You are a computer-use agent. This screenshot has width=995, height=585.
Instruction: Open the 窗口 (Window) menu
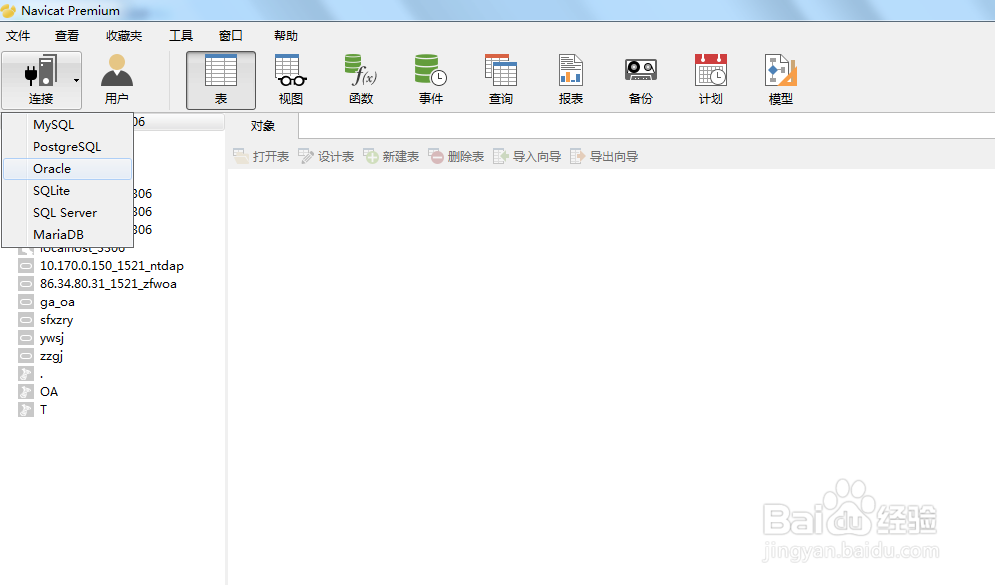point(231,36)
